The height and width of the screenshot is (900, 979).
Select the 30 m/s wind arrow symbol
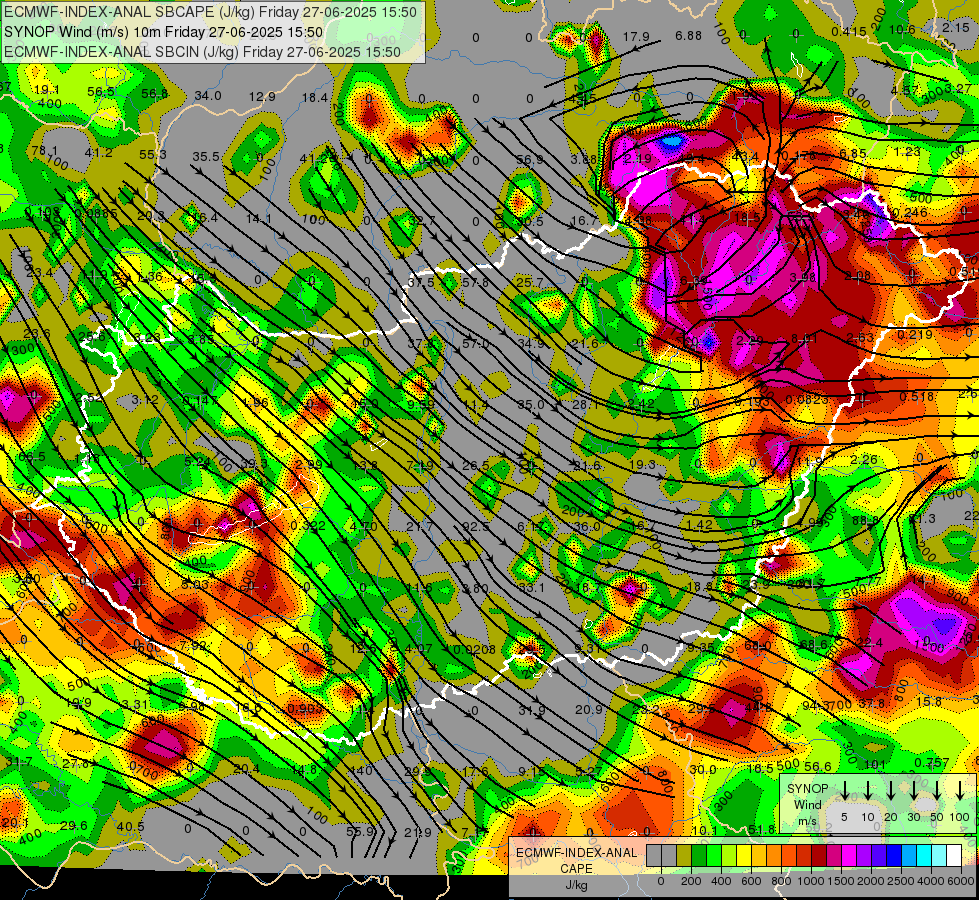pyautogui.click(x=914, y=790)
